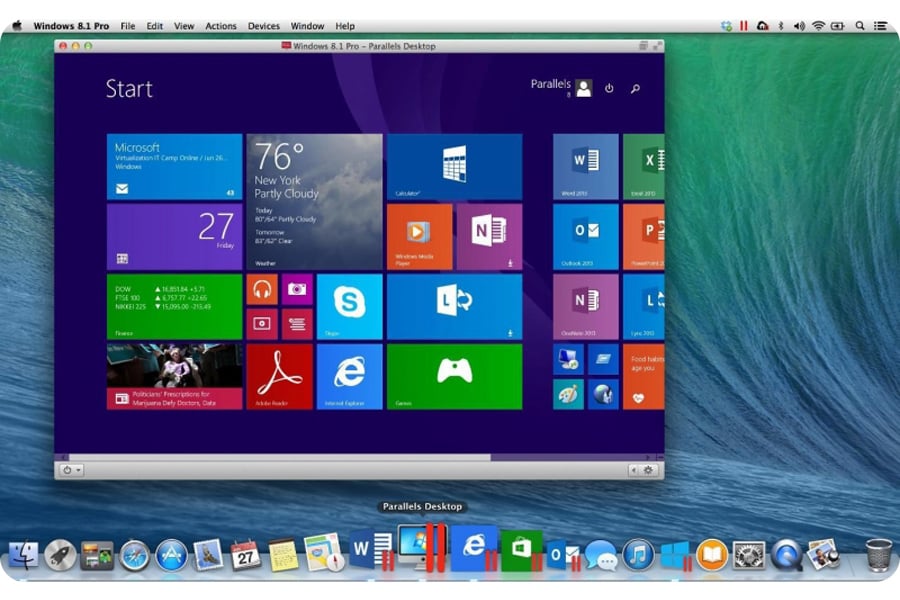Open the Internet Explorer tile
The image size is (900, 600).
pos(349,376)
